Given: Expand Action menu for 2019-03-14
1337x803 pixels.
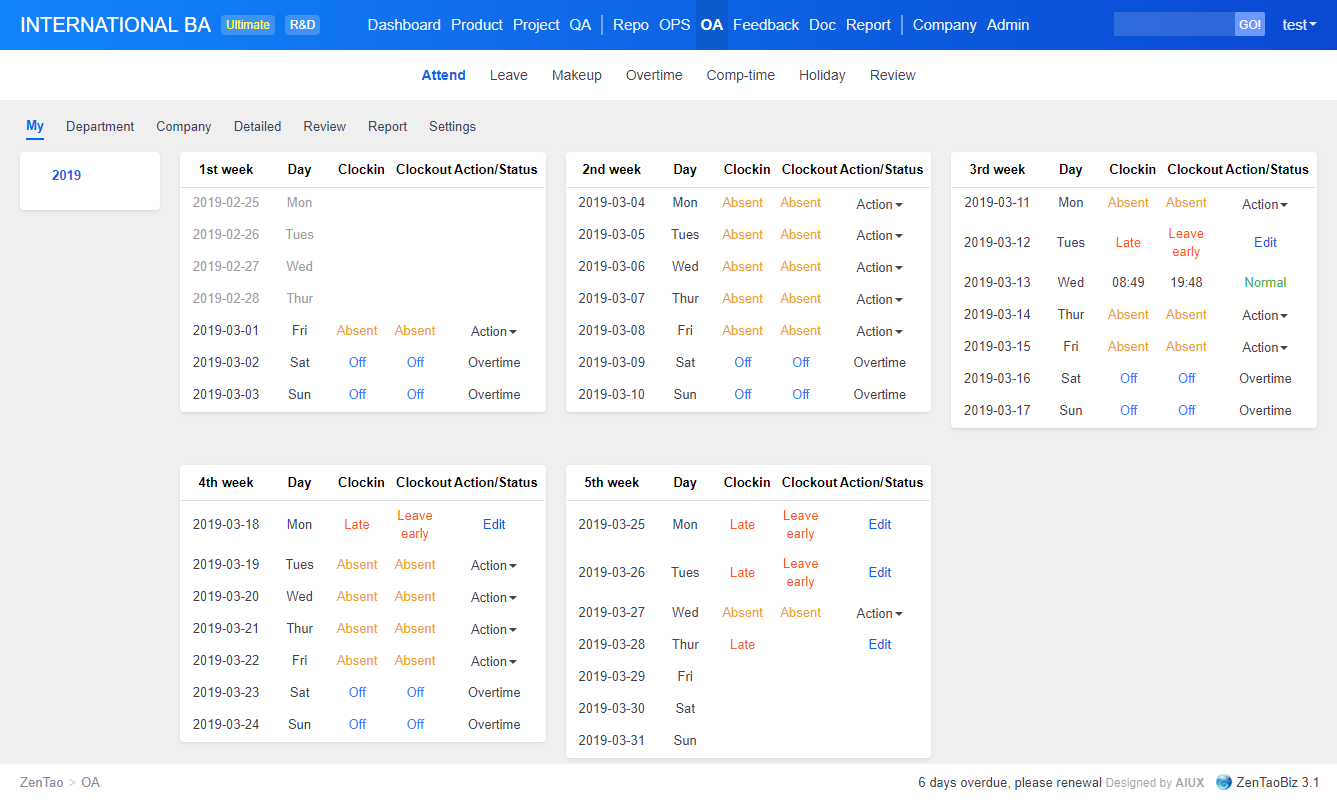Looking at the screenshot, I should tap(1265, 315).
